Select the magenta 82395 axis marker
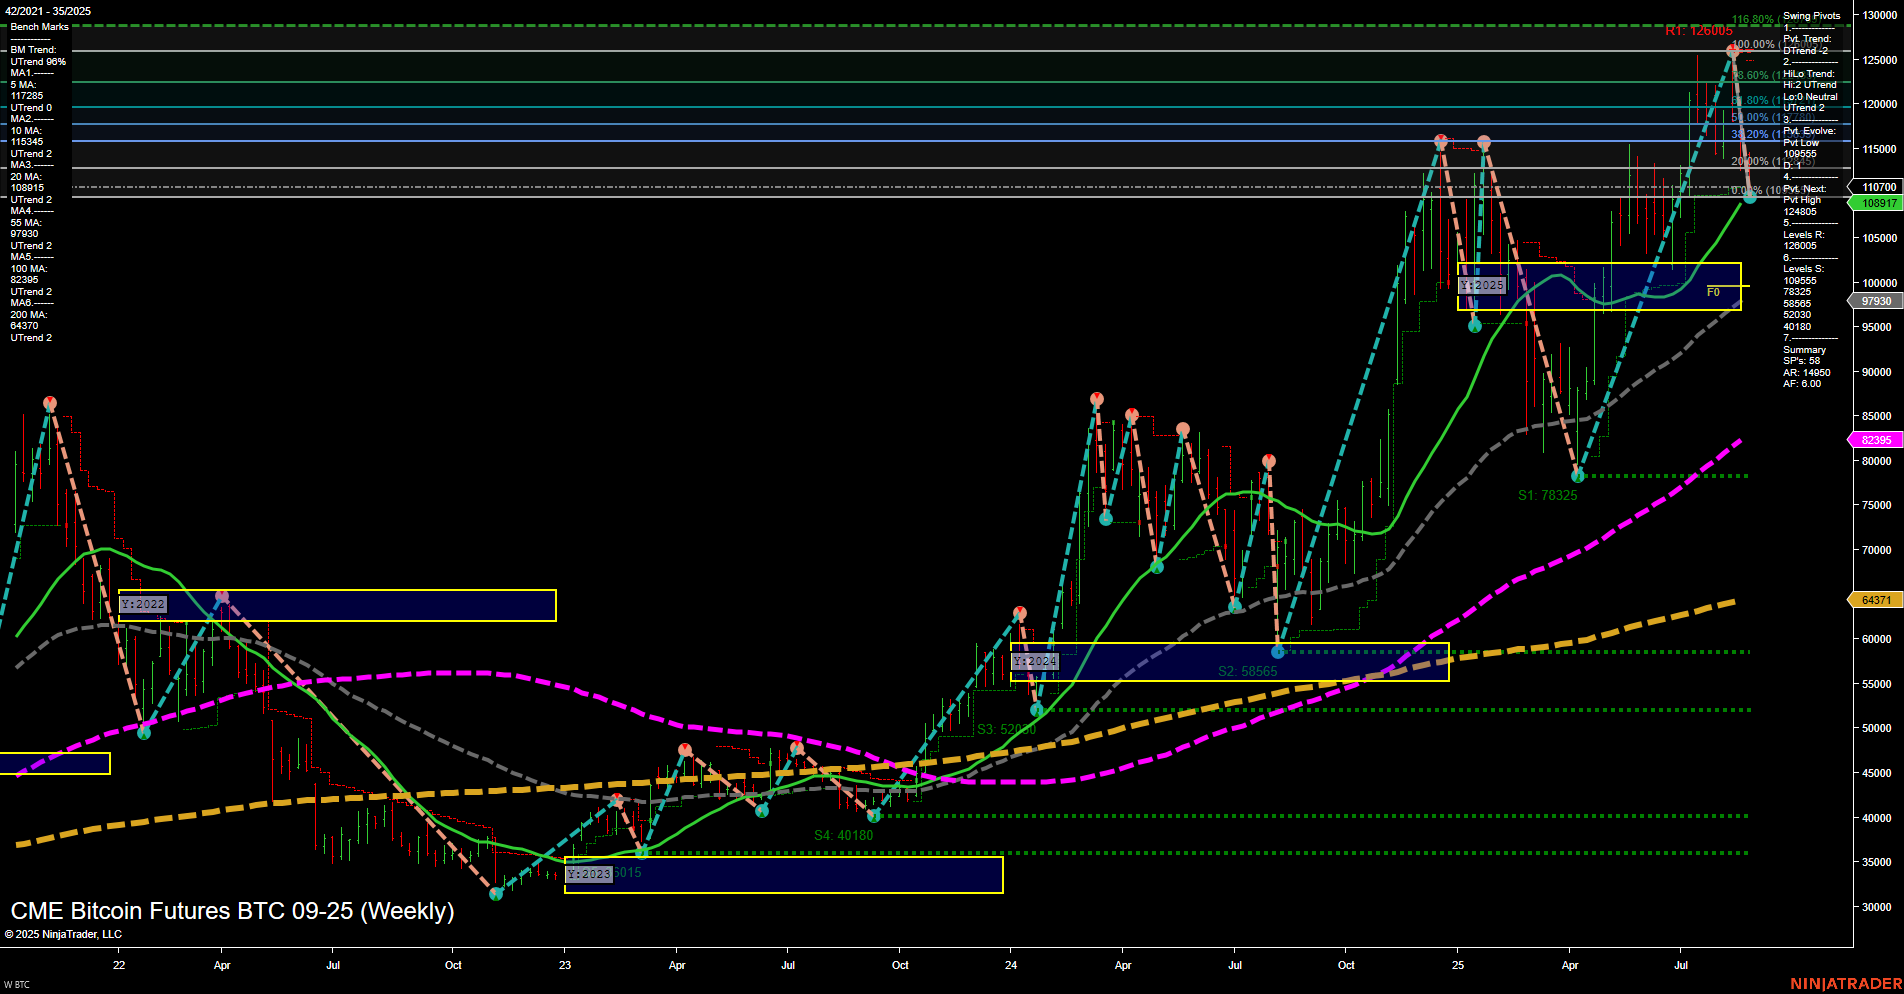This screenshot has height=994, width=1904. pyautogui.click(x=1871, y=439)
